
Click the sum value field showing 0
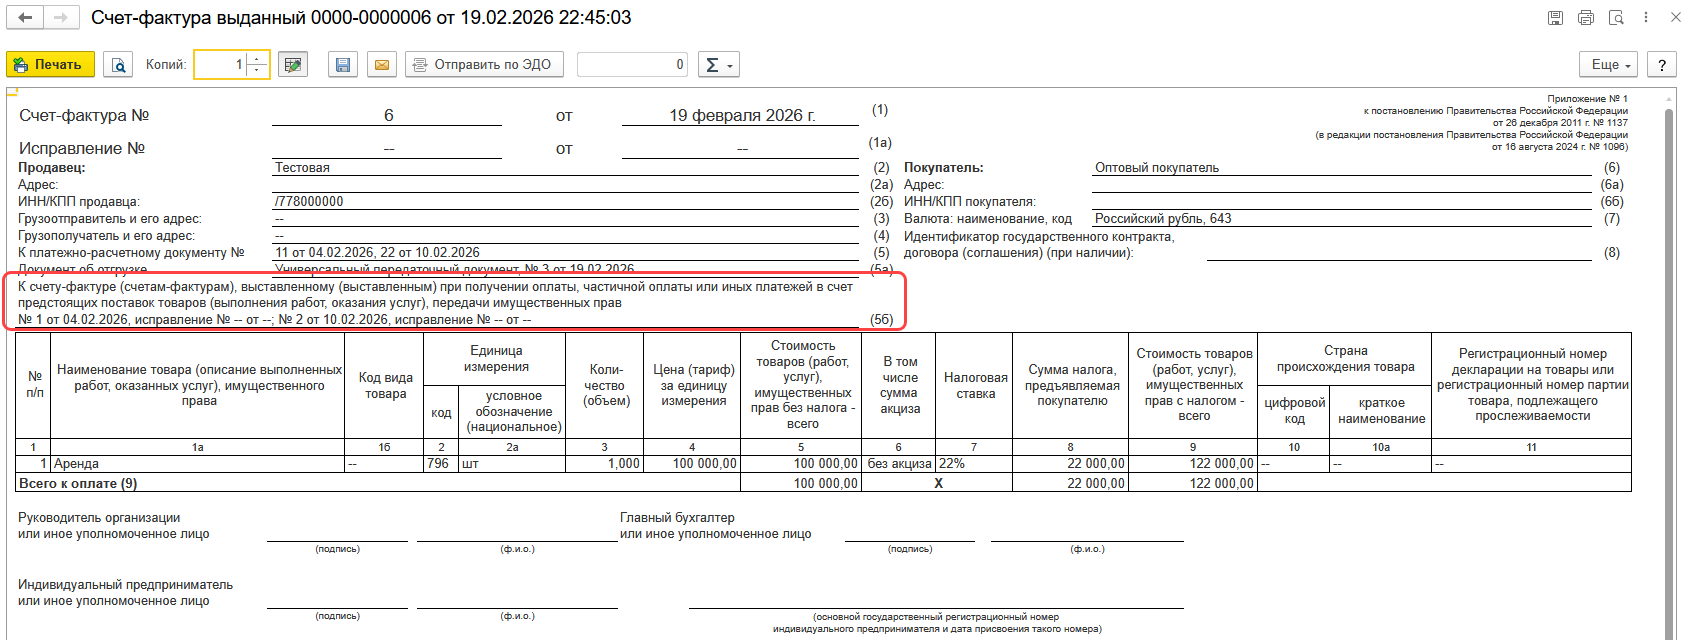(632, 65)
